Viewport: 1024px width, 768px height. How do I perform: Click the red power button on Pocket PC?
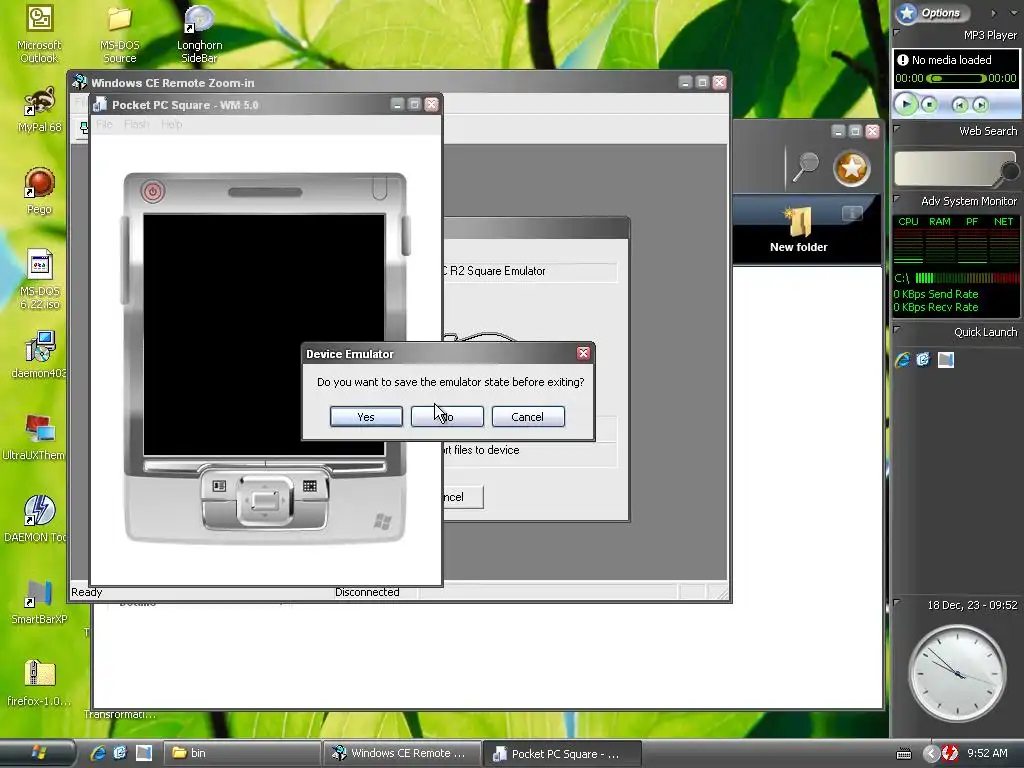pyautogui.click(x=153, y=191)
